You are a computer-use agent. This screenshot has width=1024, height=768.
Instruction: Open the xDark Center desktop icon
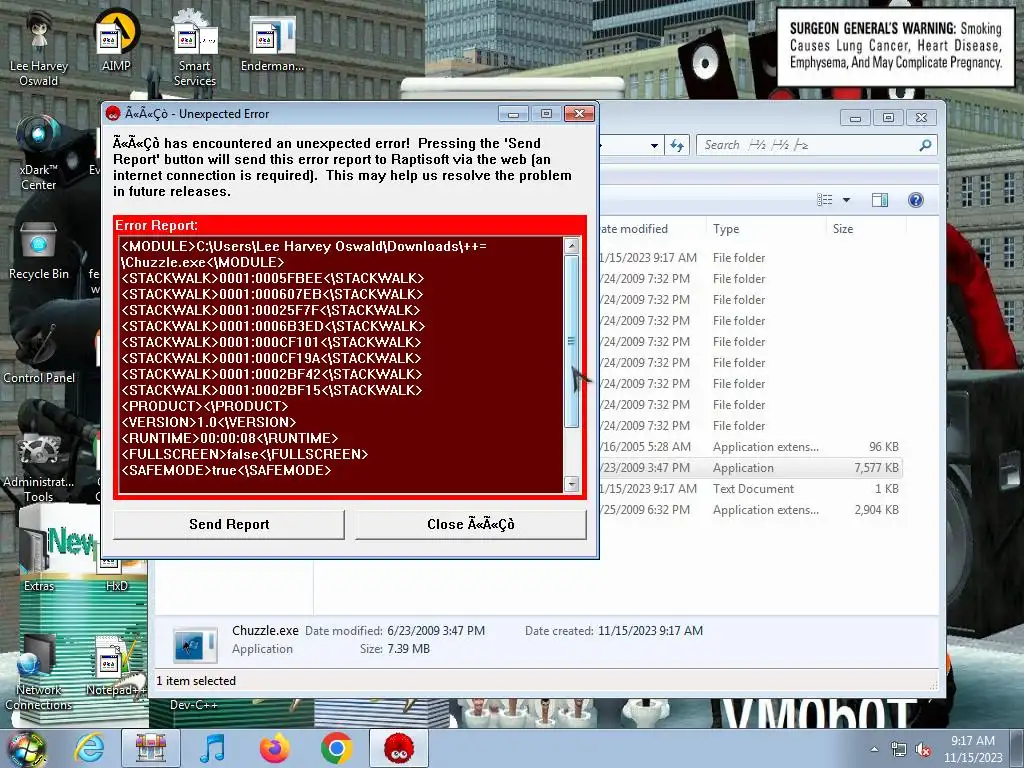pos(39,153)
